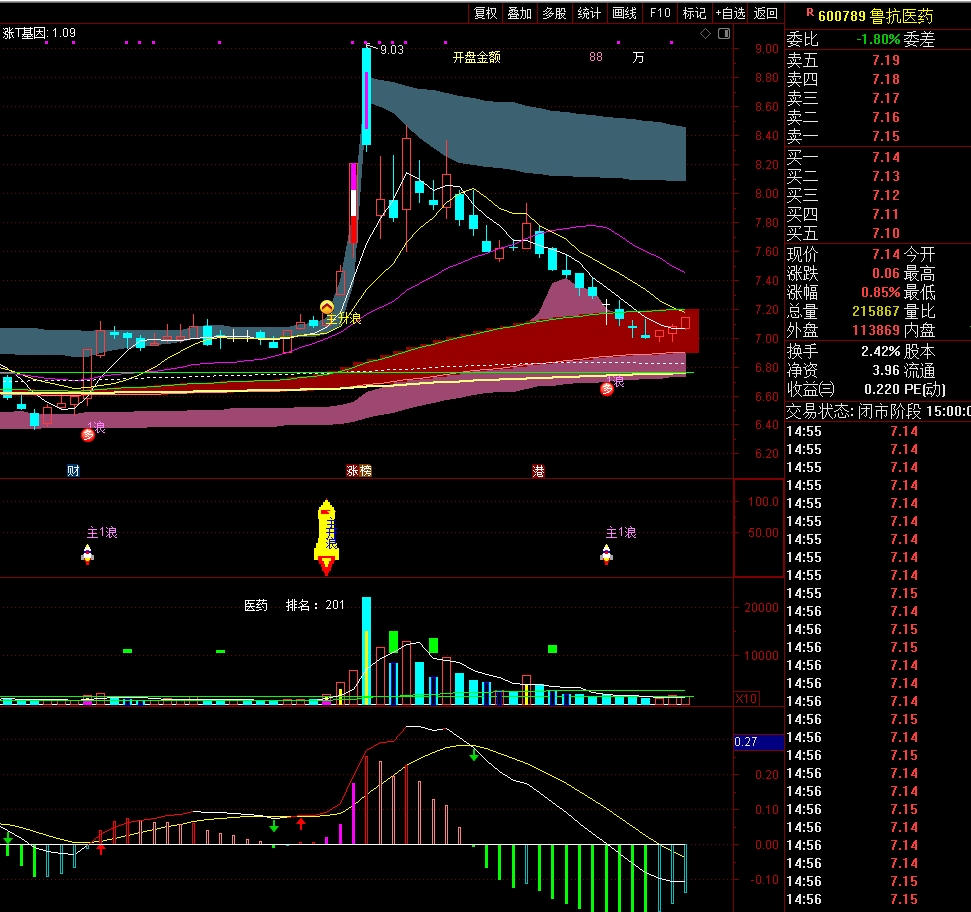Click the first 14:55 tick row
This screenshot has height=912, width=971.
pyautogui.click(x=878, y=432)
